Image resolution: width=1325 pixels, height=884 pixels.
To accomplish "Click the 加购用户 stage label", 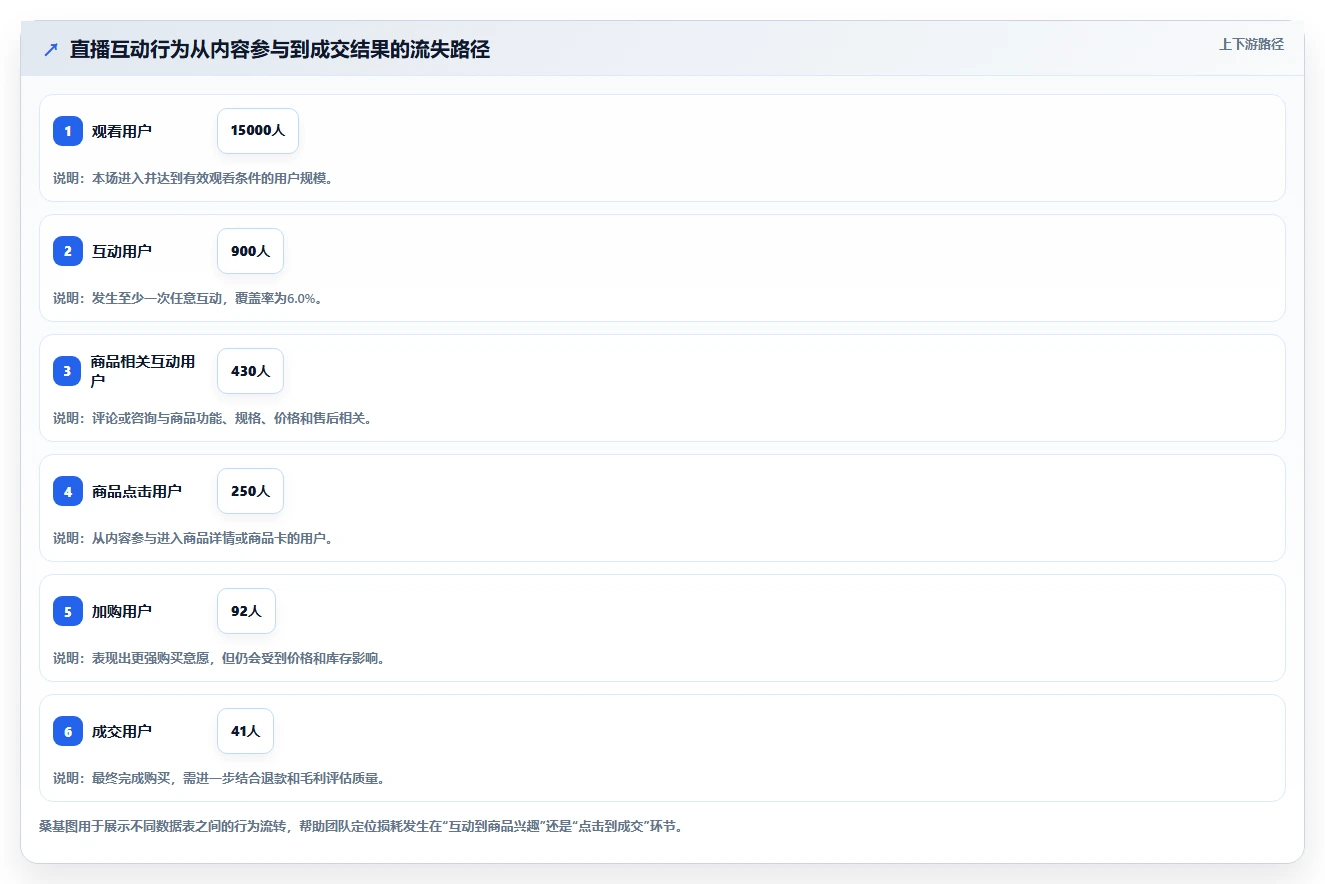I will pos(122,611).
